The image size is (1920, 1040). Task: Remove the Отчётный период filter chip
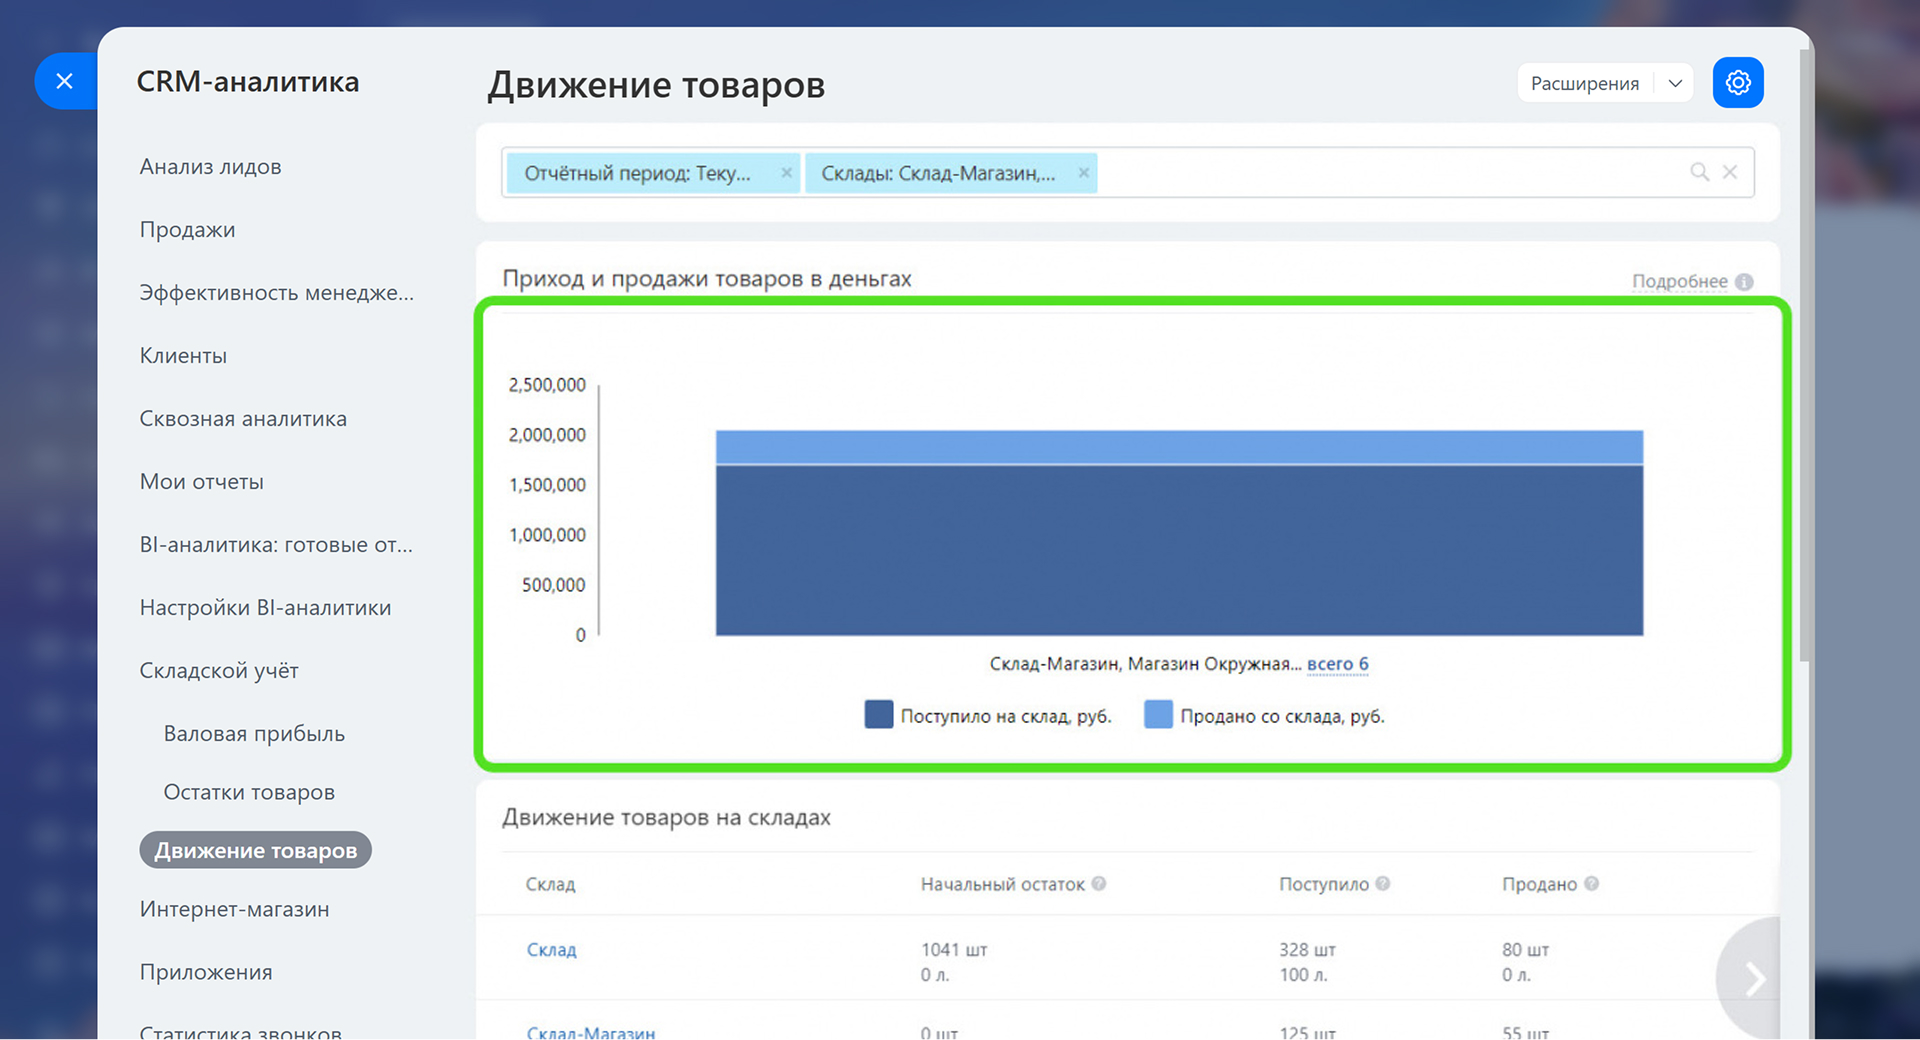coord(786,173)
